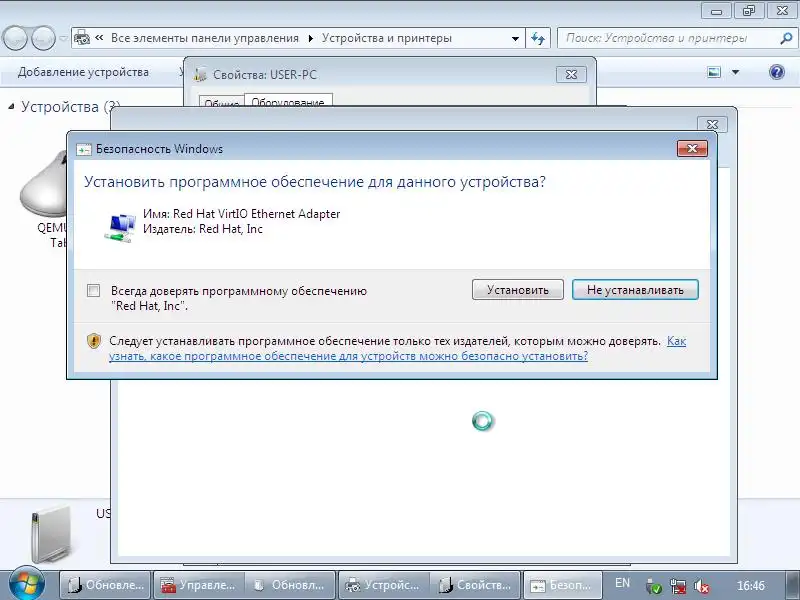The image size is (800, 600).
Task: Click the network status tray icon
Action: click(678, 587)
